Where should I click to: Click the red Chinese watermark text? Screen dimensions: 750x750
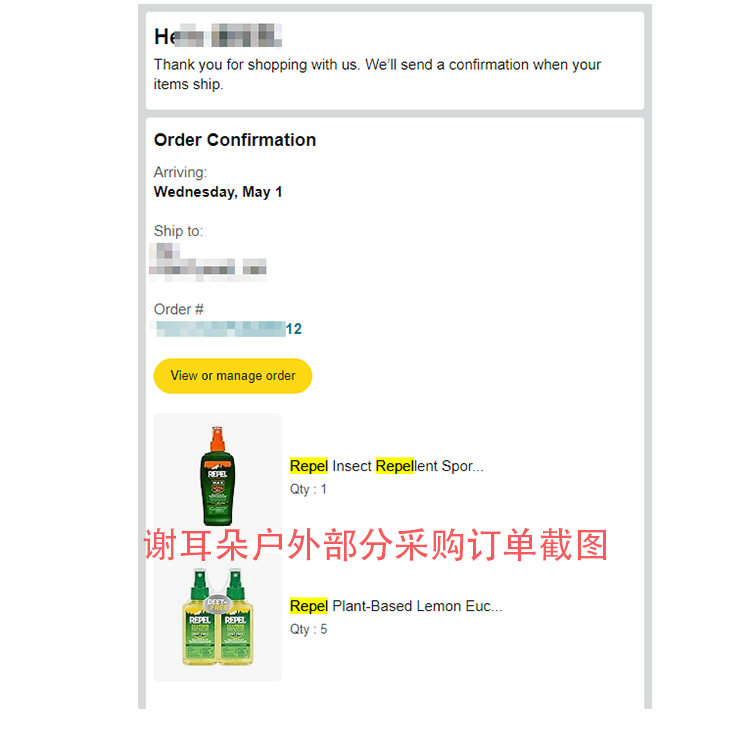pyautogui.click(x=376, y=545)
